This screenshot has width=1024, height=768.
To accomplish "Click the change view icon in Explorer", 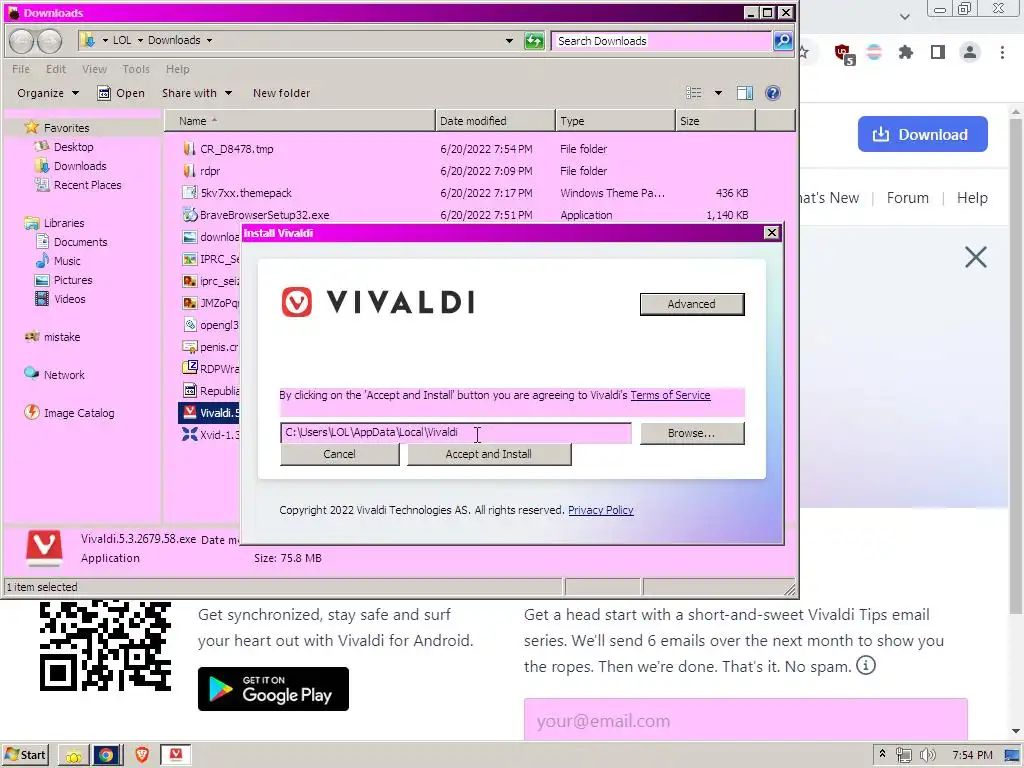I will pyautogui.click(x=694, y=93).
